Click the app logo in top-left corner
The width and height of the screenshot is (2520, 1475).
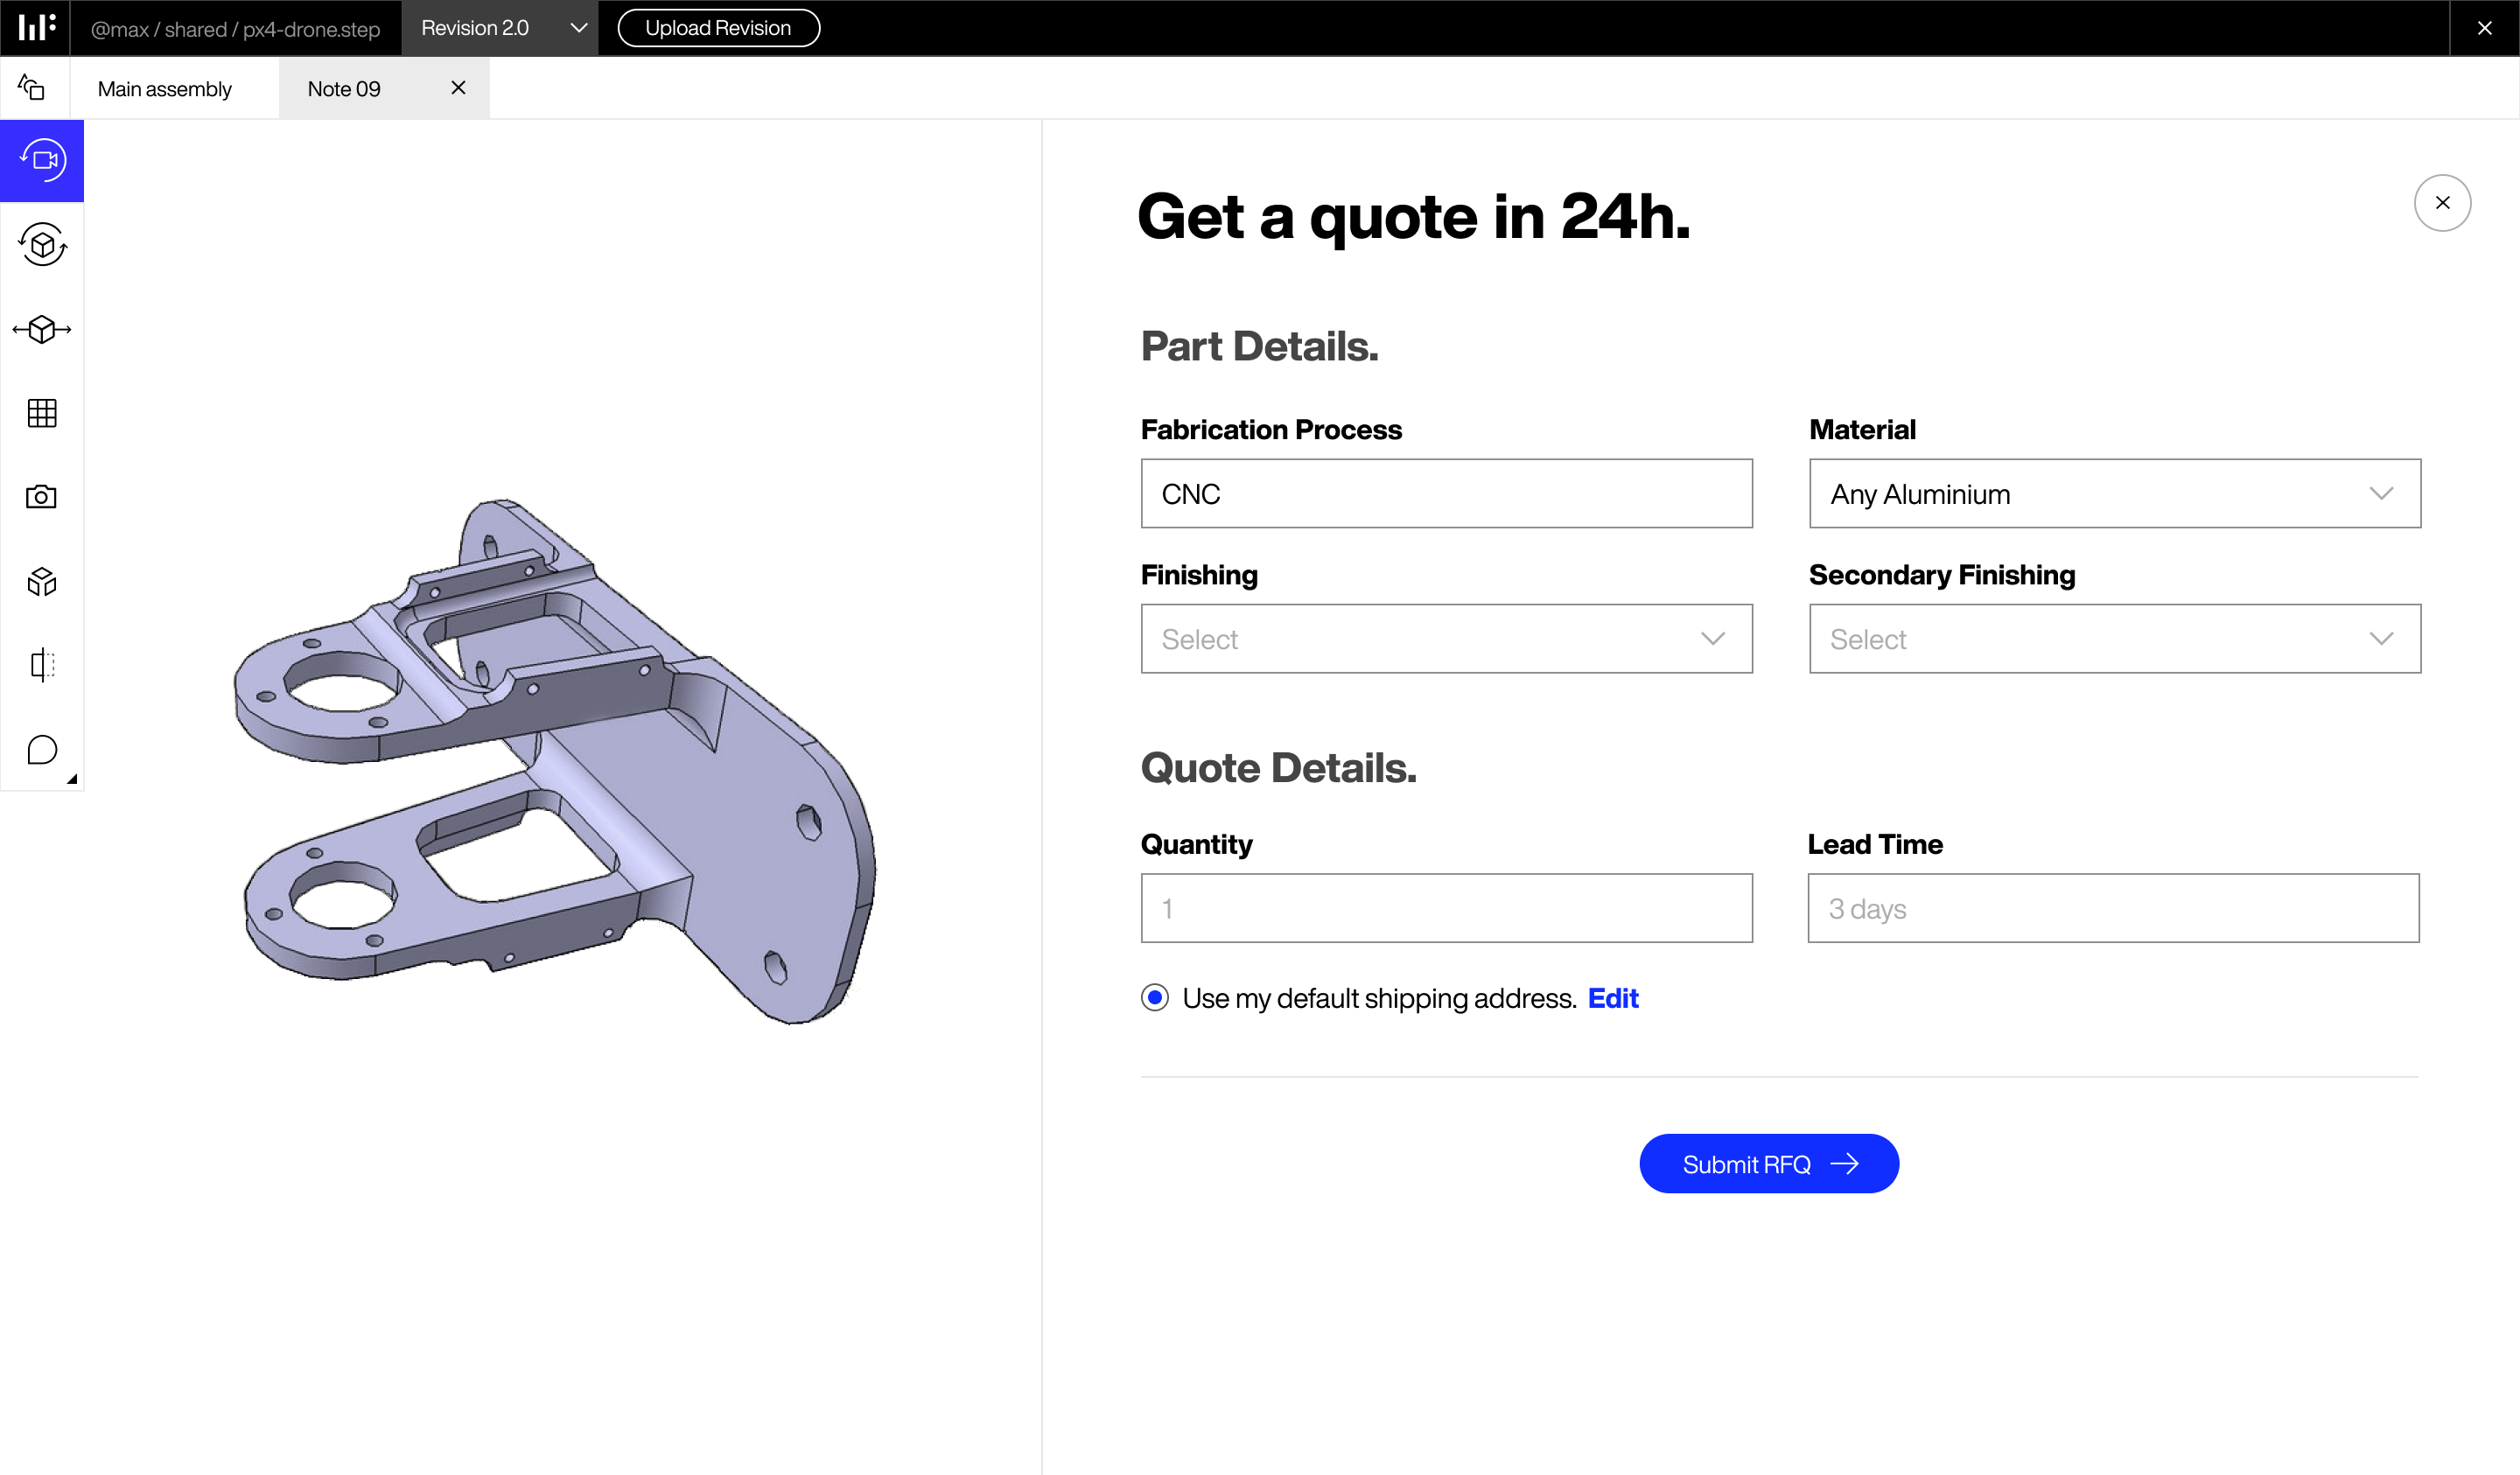pyautogui.click(x=35, y=27)
